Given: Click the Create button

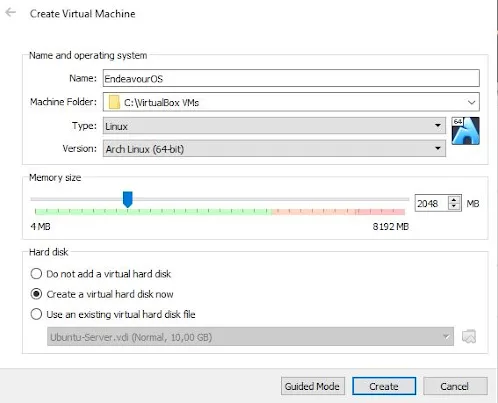Looking at the screenshot, I should (384, 386).
